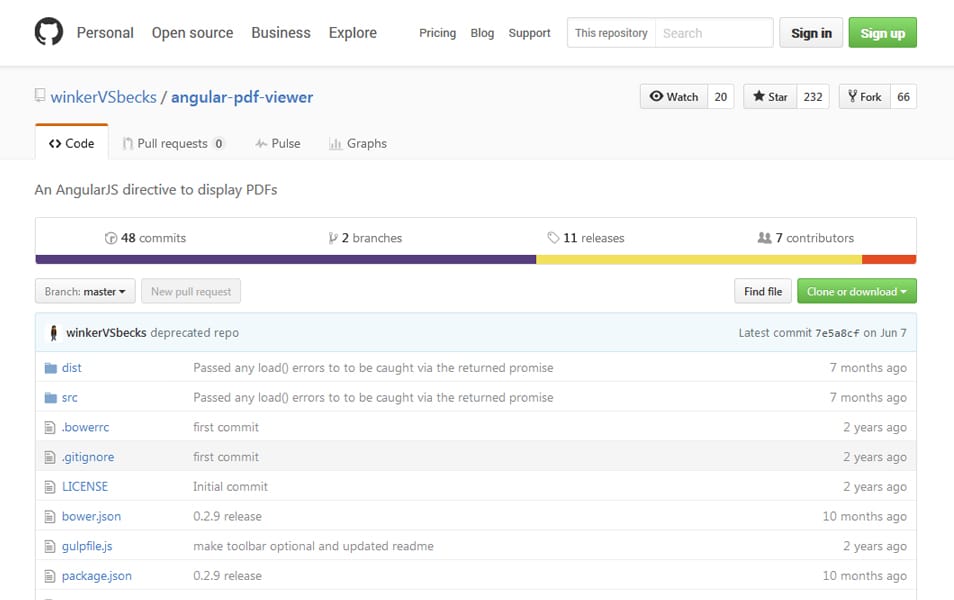Viewport: 954px width, 600px height.
Task: Open latest commit 7e5a8cf
Action: [x=837, y=333]
